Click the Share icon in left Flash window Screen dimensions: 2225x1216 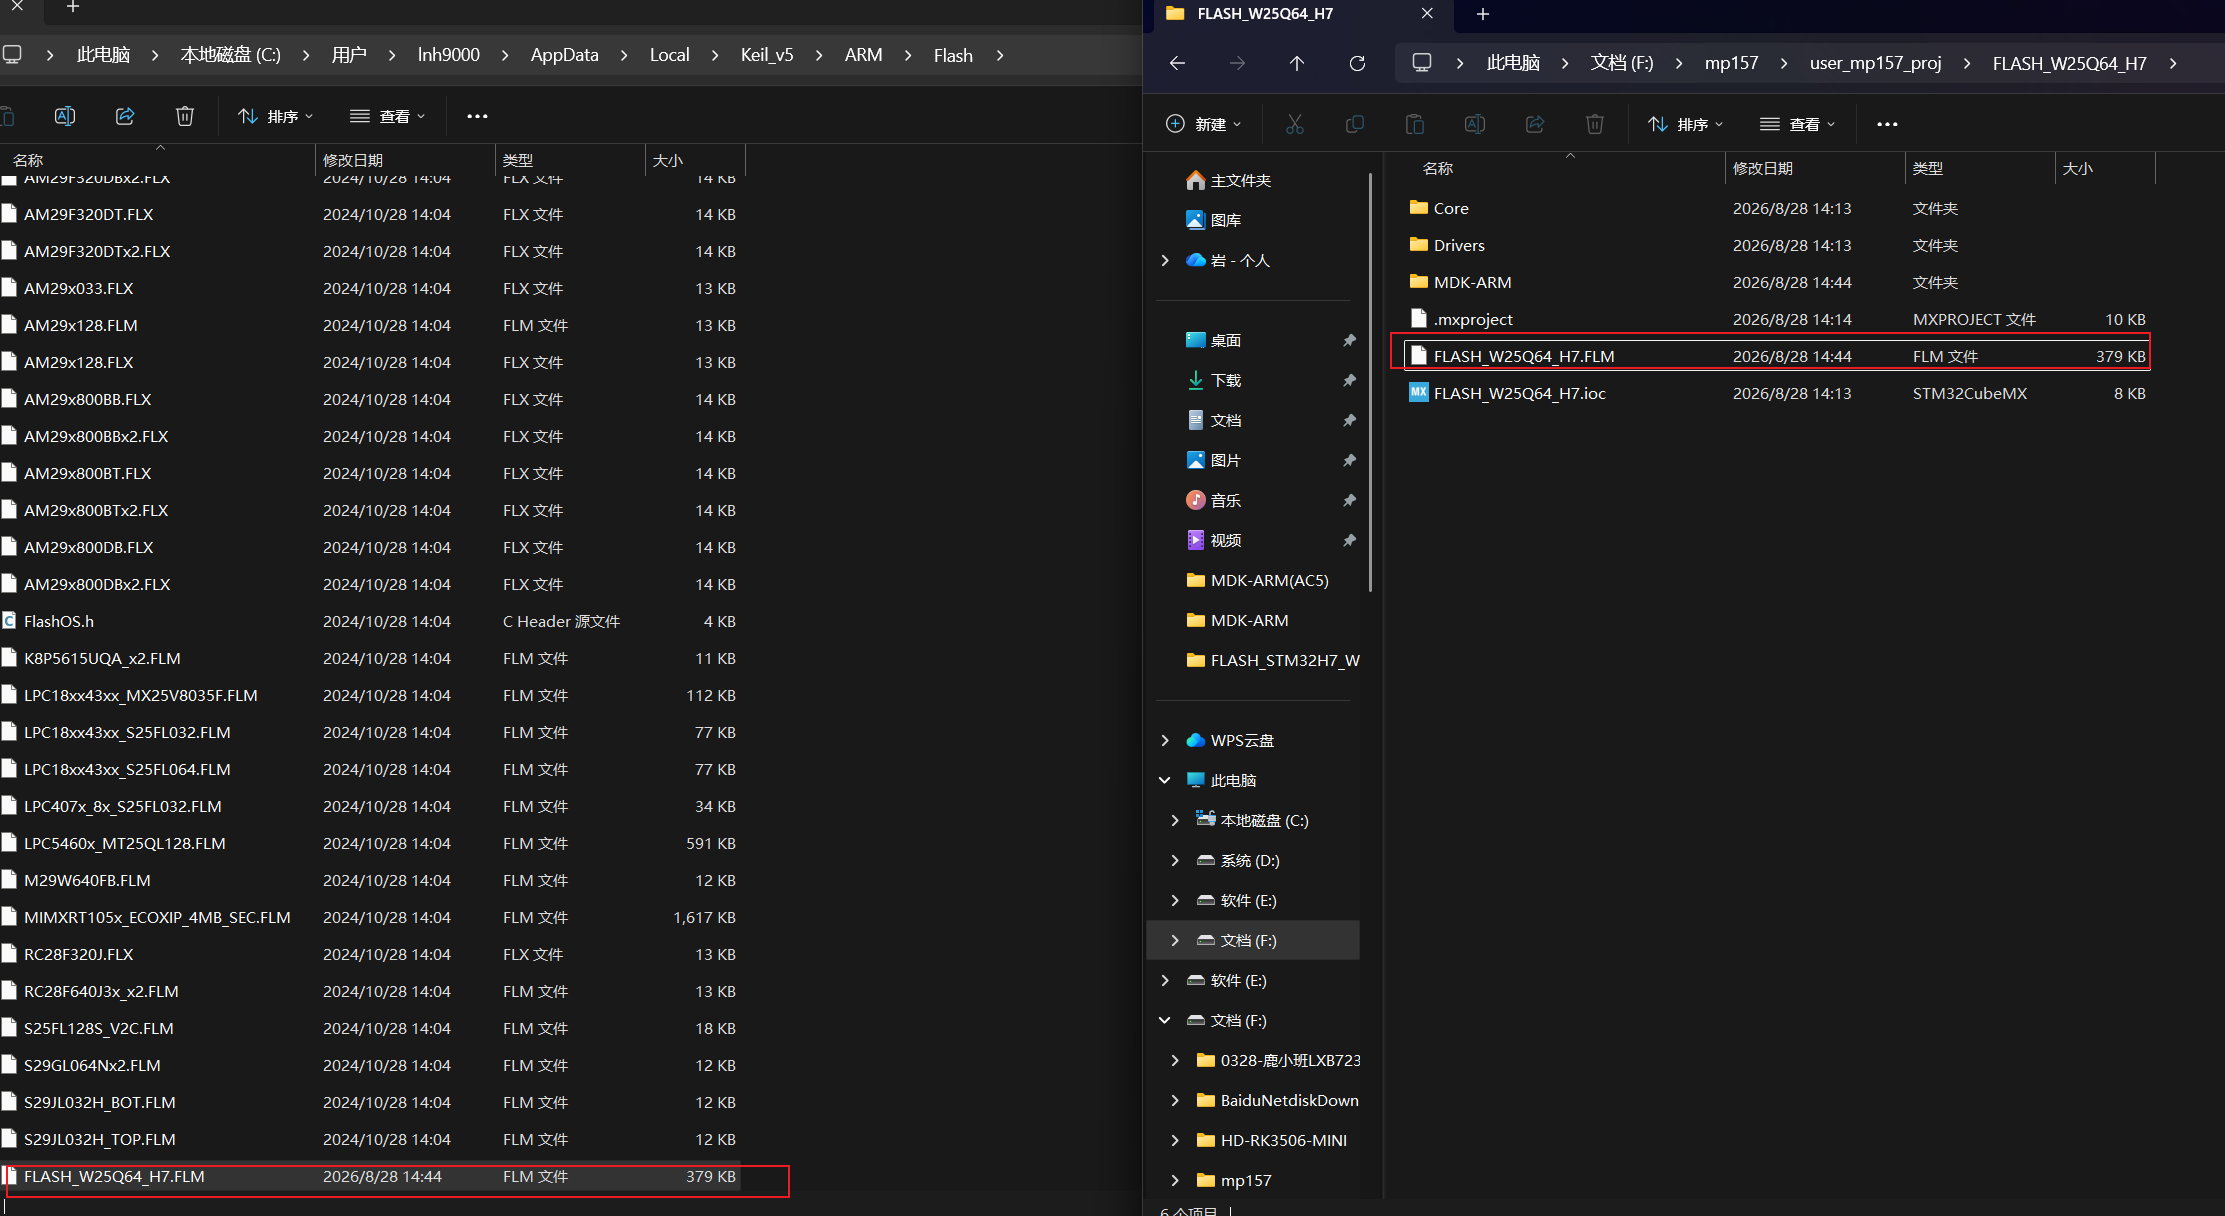tap(125, 116)
